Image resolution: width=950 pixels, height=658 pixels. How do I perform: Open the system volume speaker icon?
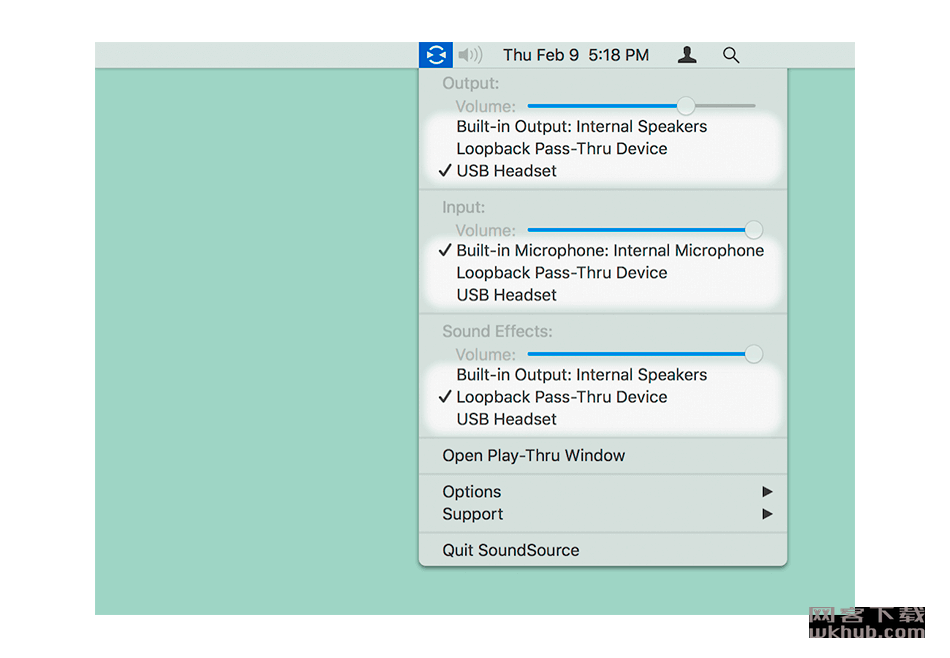pos(470,55)
